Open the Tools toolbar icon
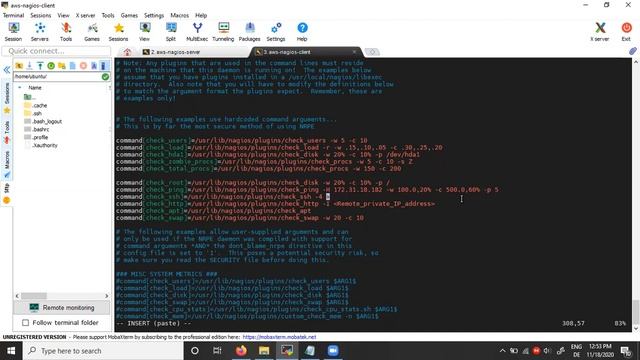This screenshot has height=360, width=640. coord(66,32)
